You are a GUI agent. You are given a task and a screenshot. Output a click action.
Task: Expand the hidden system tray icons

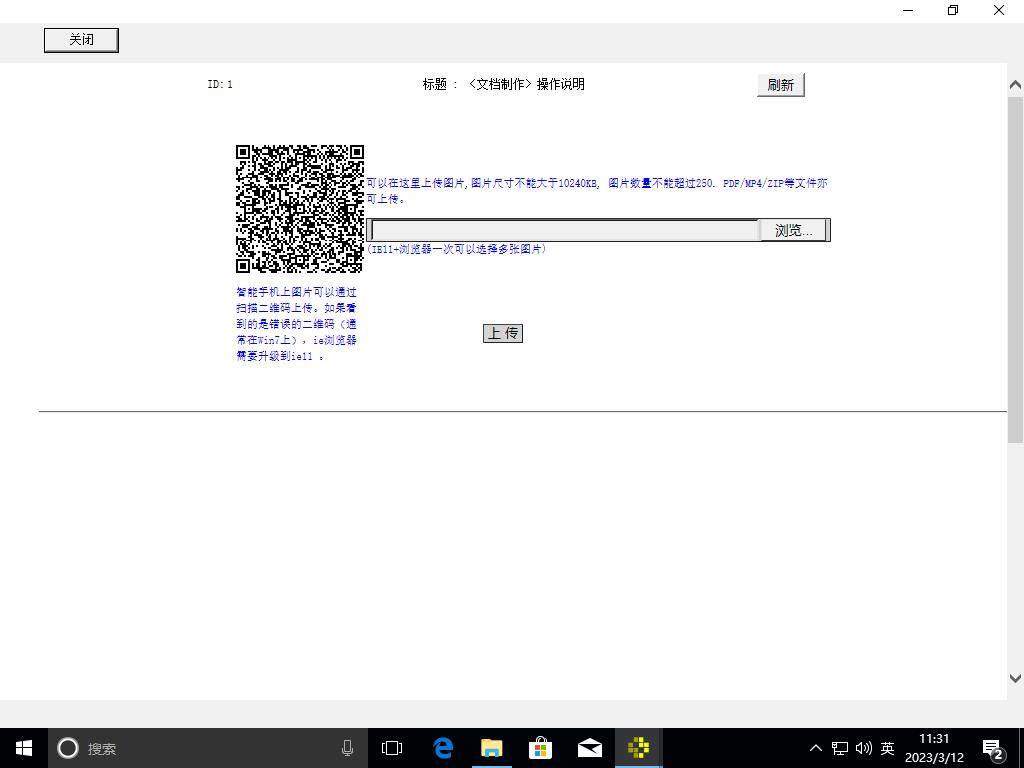tap(815, 748)
